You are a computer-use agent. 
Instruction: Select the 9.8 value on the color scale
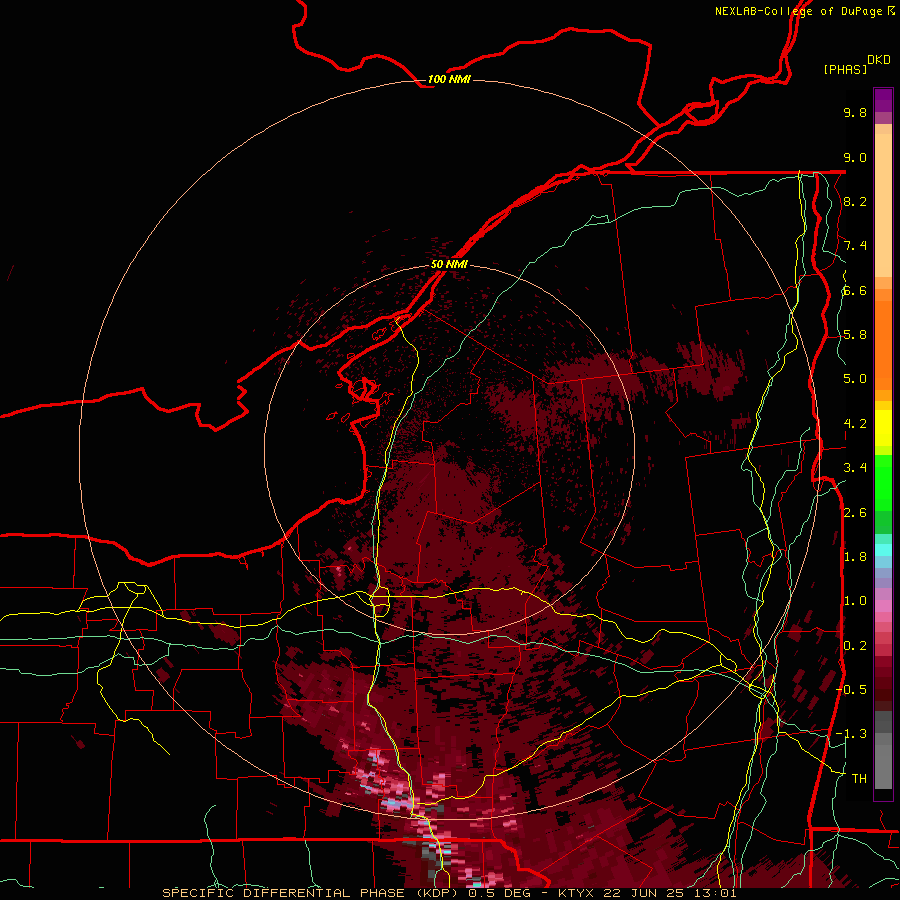tap(855, 112)
